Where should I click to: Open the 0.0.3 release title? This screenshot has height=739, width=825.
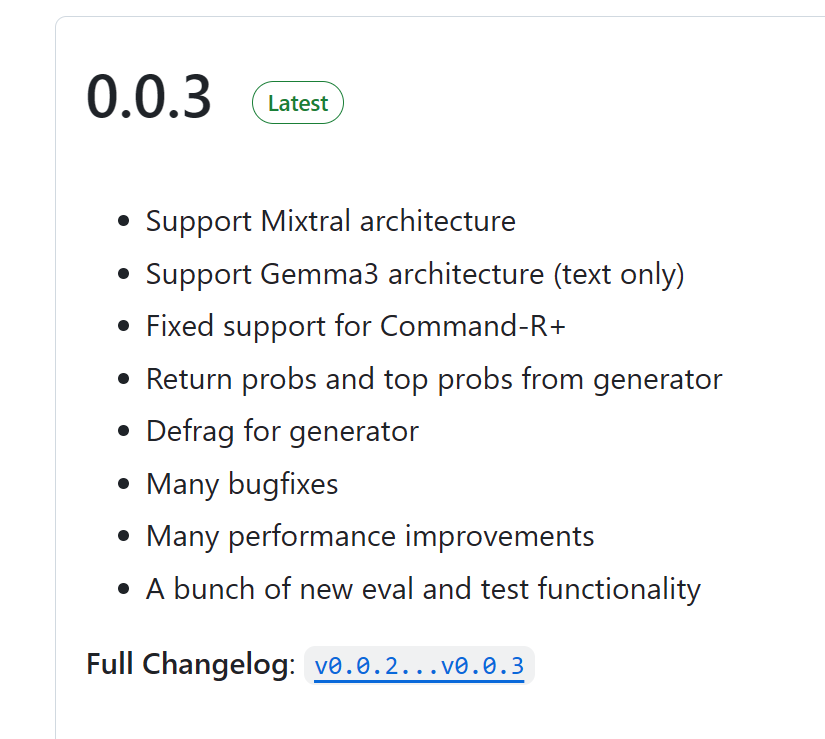tap(149, 98)
